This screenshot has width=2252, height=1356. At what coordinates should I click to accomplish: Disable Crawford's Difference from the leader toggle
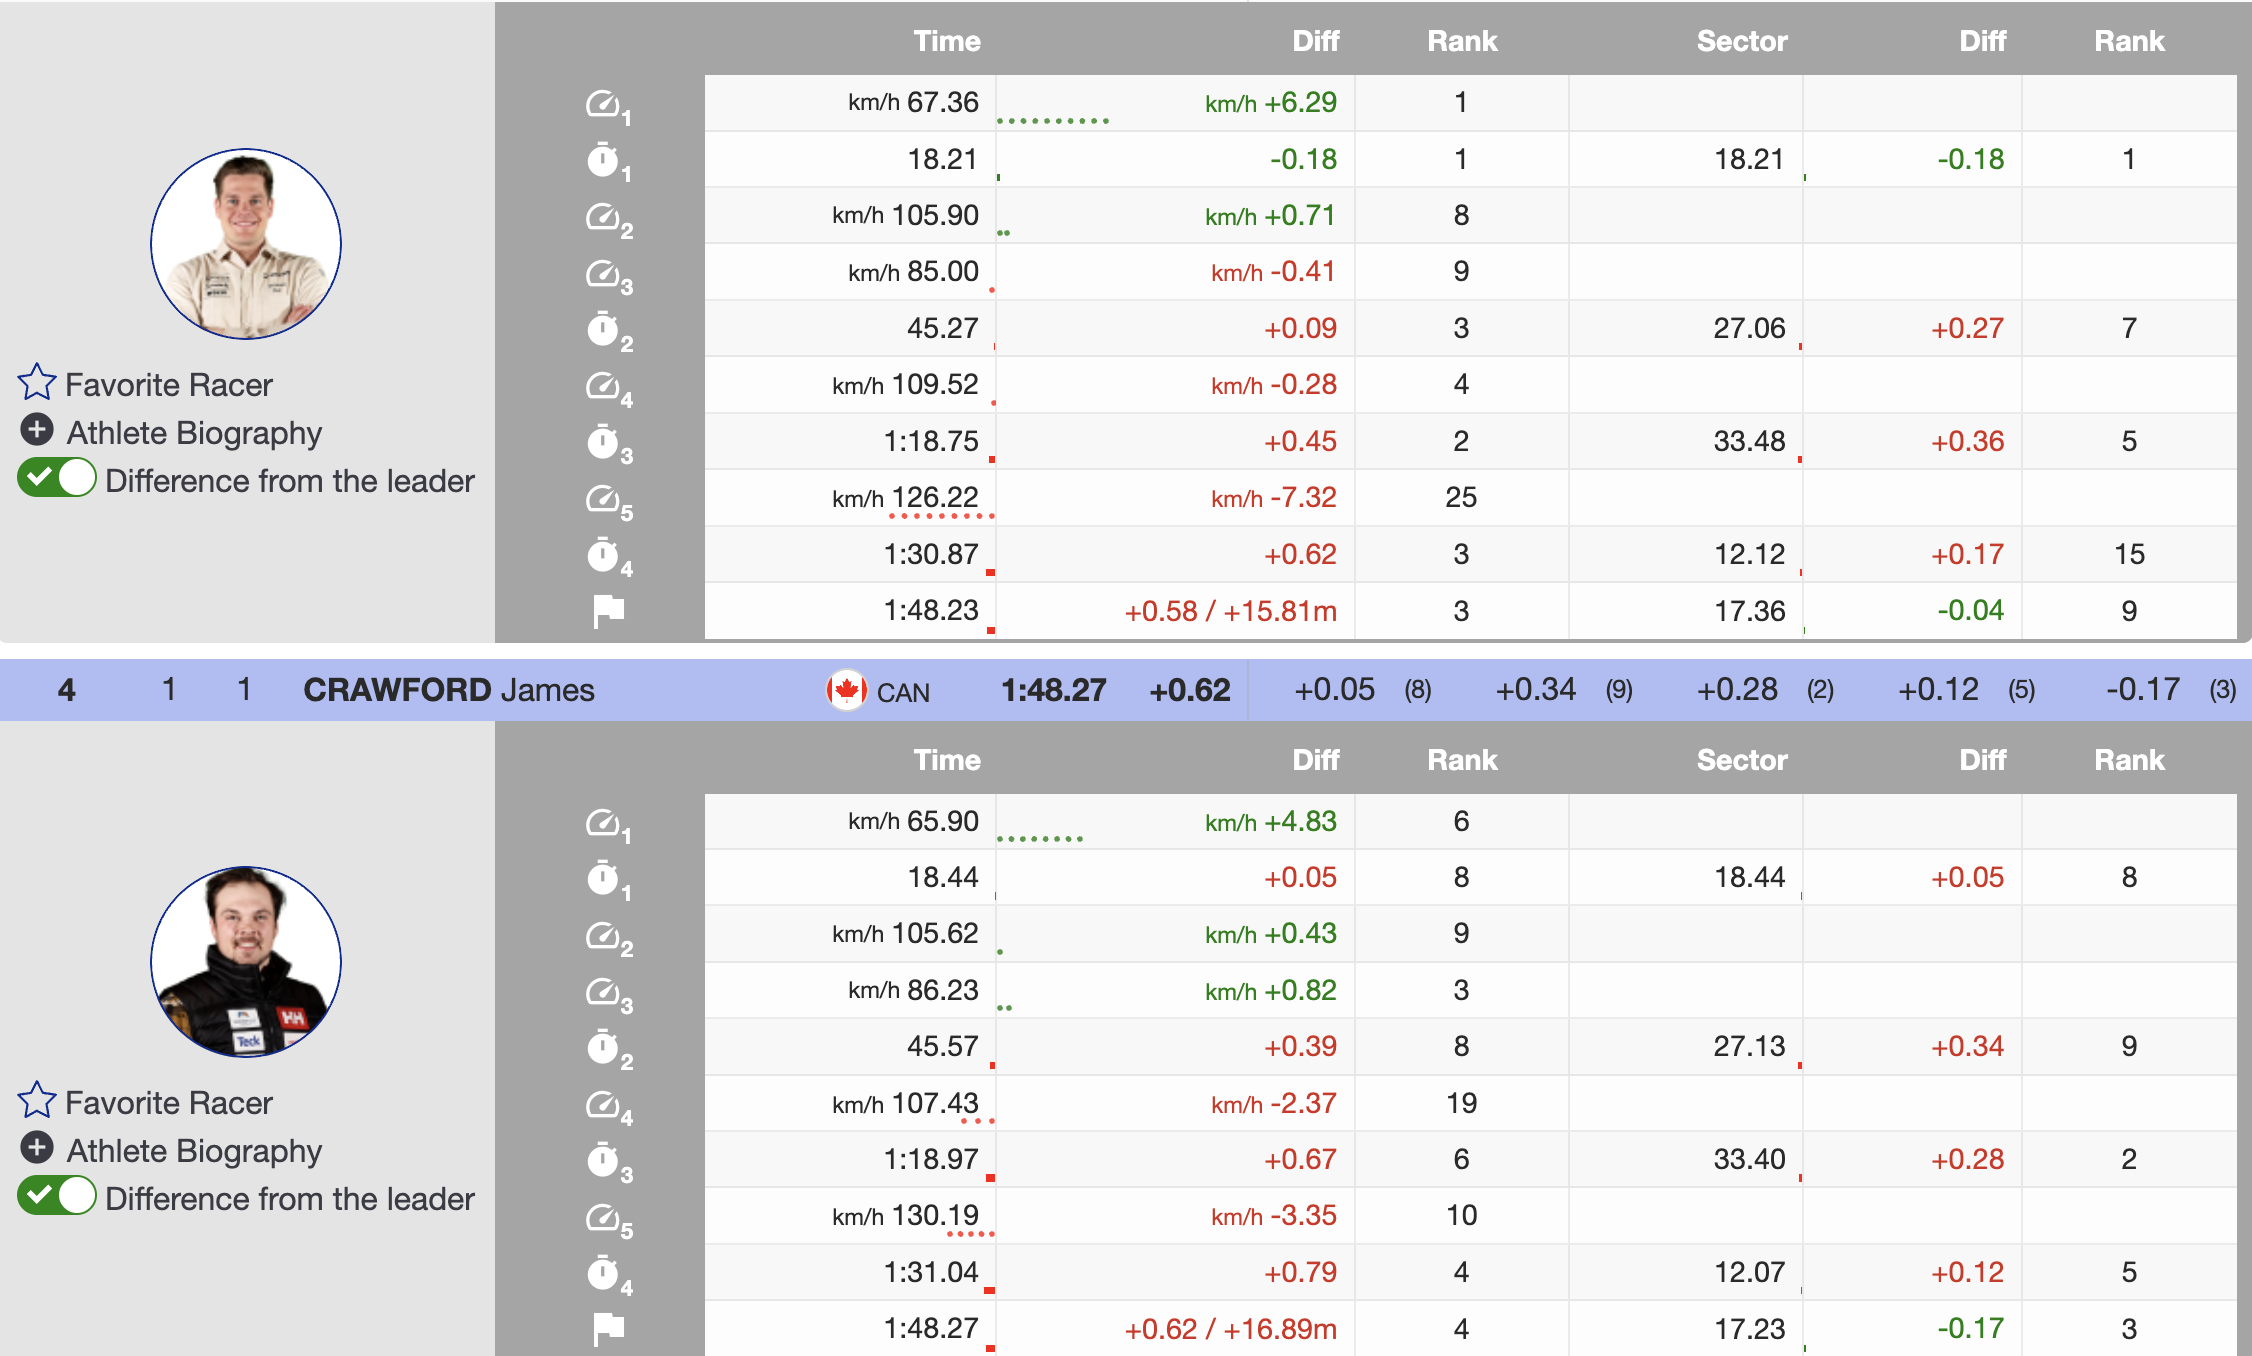[x=57, y=1197]
